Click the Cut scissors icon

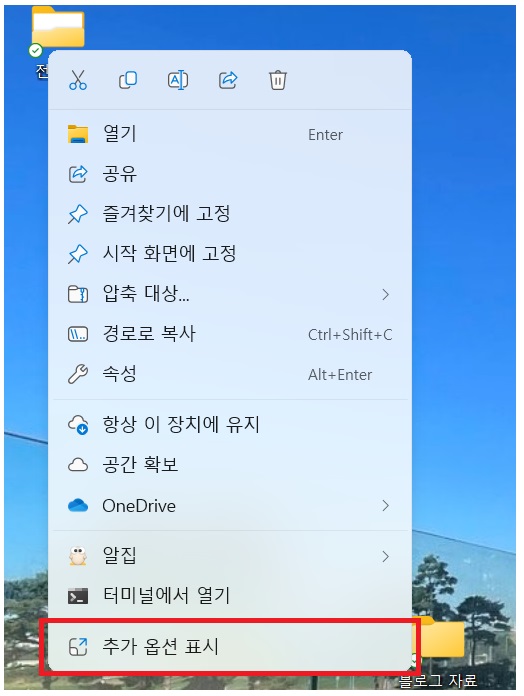(x=78, y=80)
